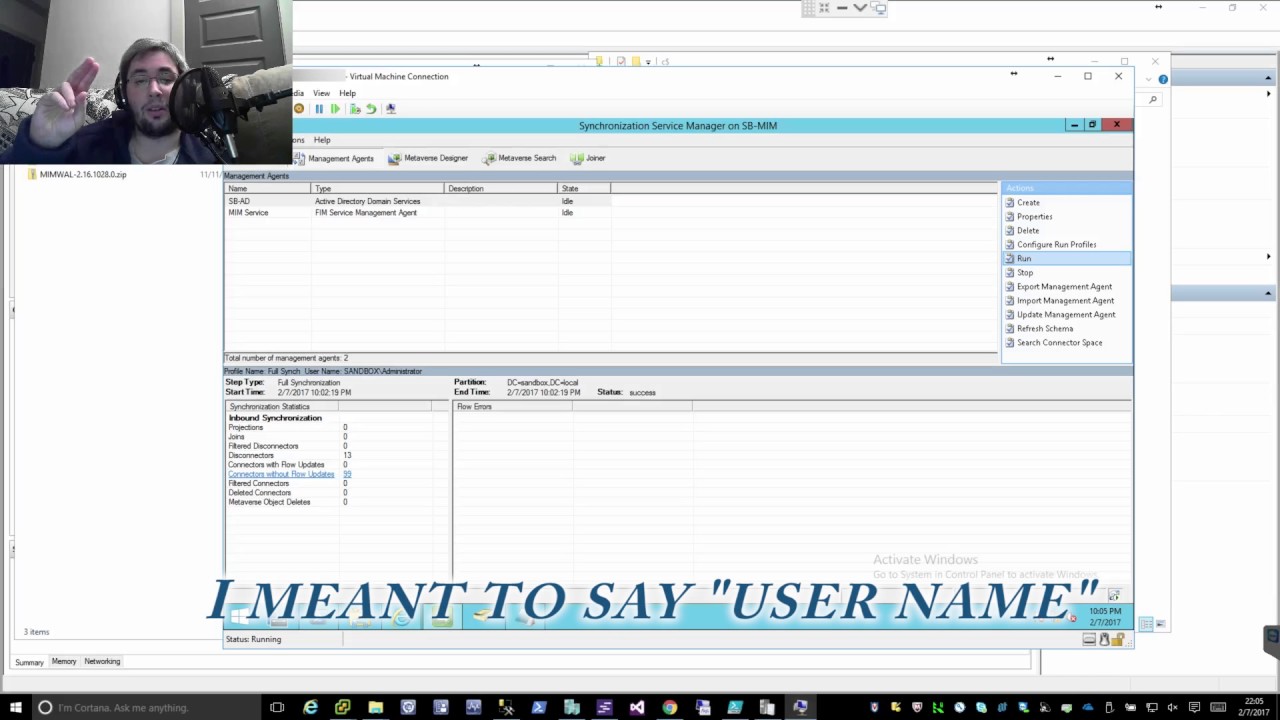Screen dimensions: 1280x720
Task: Click Export Management Agent
Action: click(x=1064, y=287)
